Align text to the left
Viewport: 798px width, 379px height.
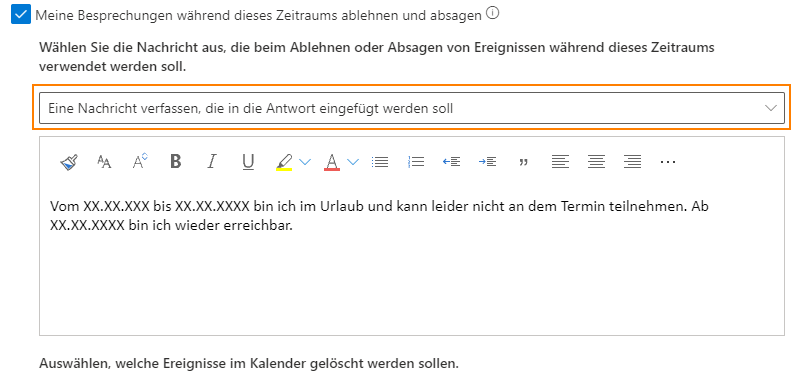560,162
